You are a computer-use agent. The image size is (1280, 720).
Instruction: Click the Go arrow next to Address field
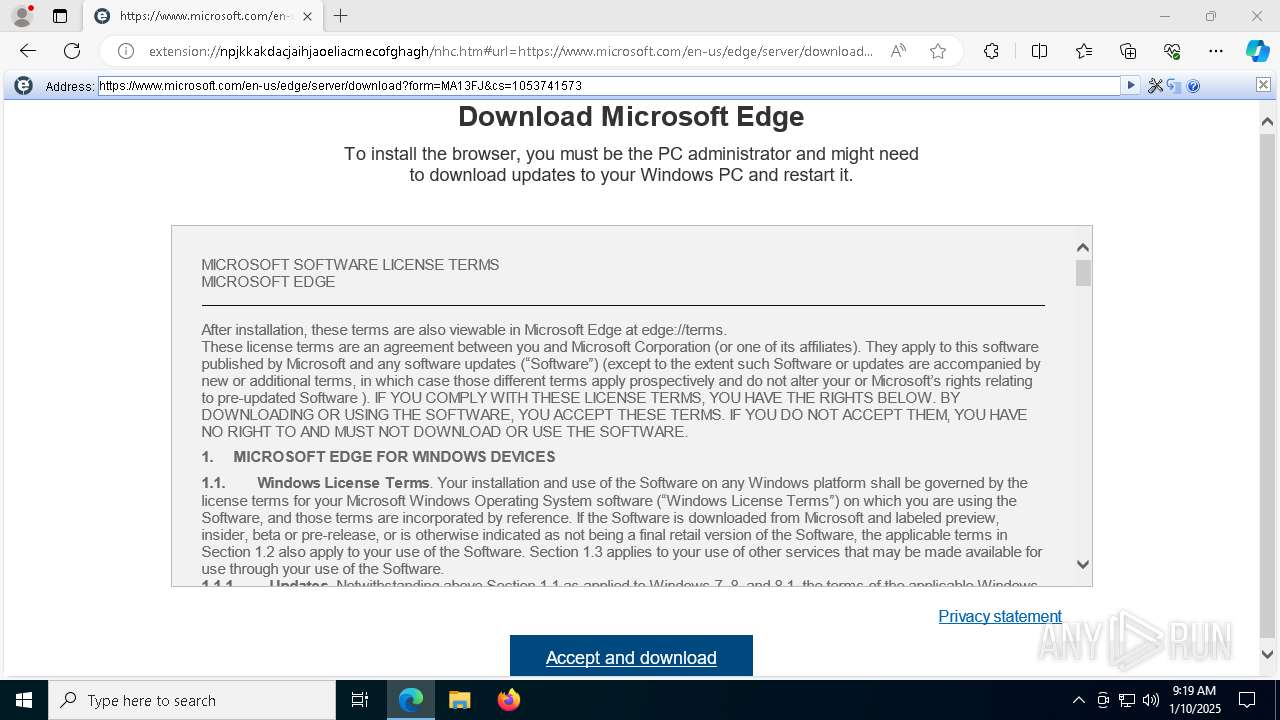1131,86
